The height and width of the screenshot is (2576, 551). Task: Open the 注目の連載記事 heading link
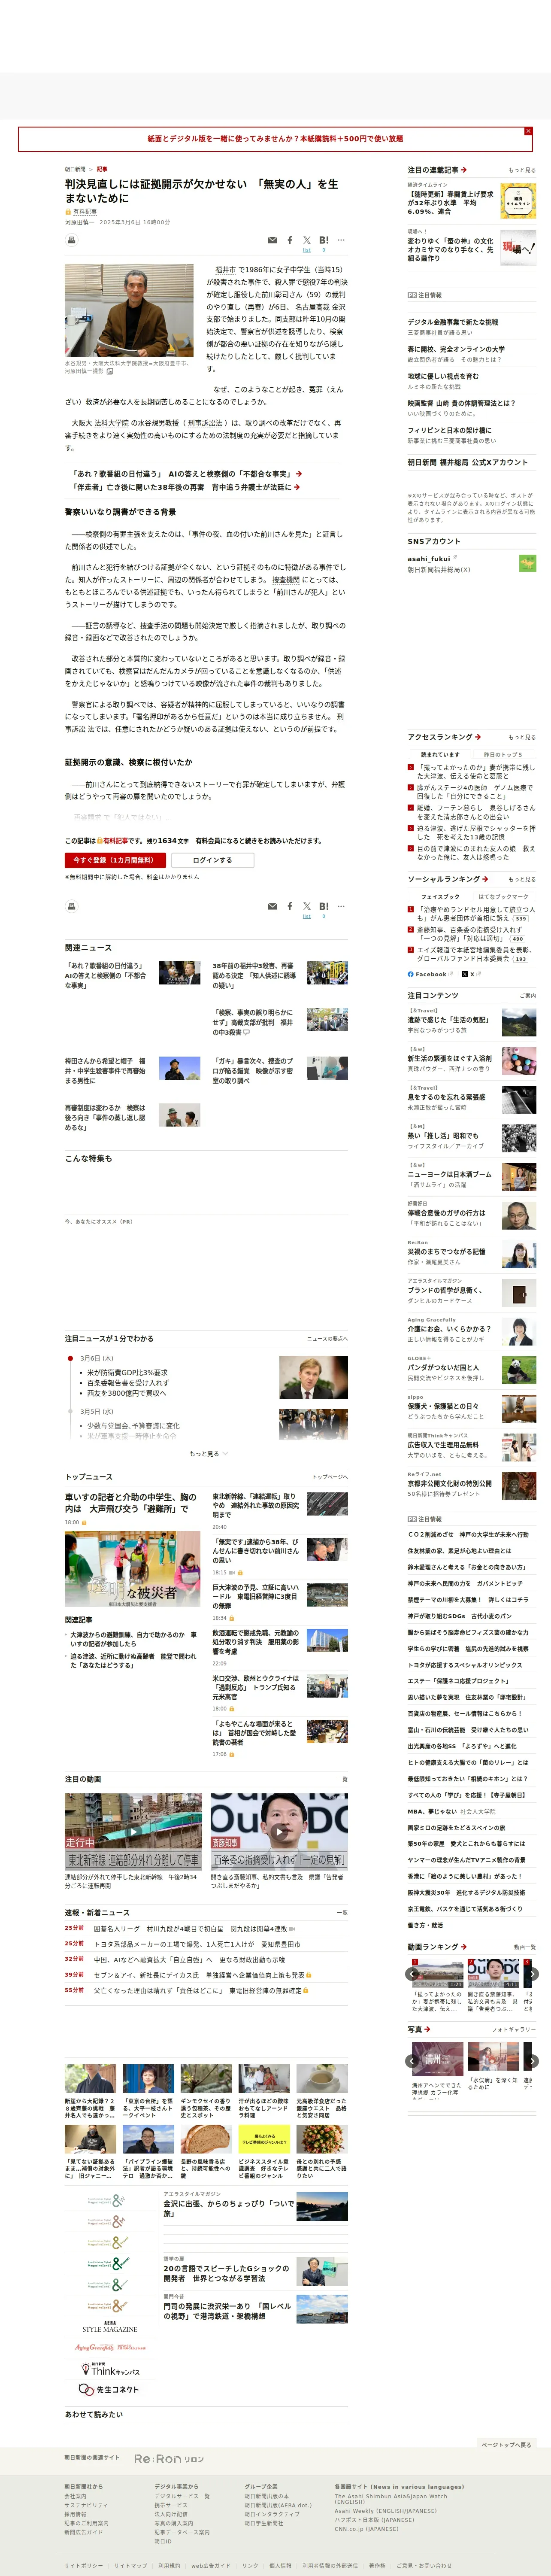tap(437, 170)
